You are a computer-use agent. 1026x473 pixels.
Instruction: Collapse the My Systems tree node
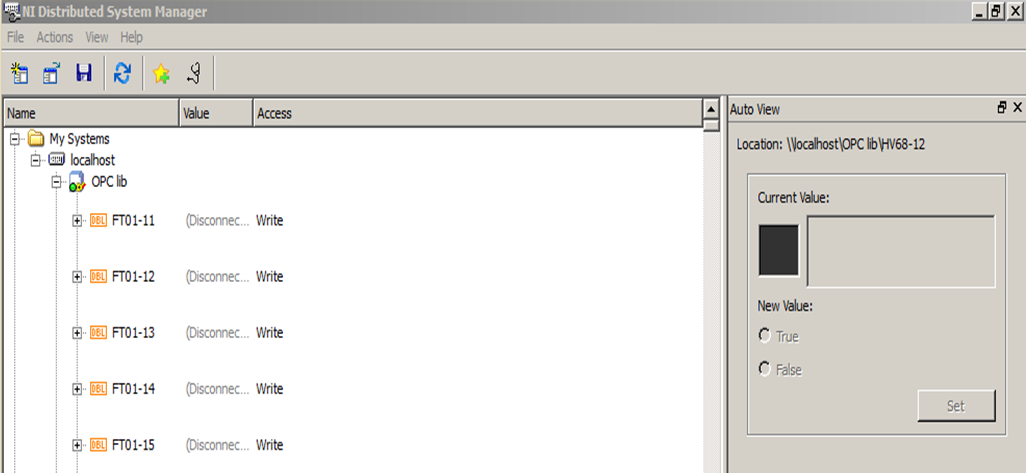click(x=16, y=139)
